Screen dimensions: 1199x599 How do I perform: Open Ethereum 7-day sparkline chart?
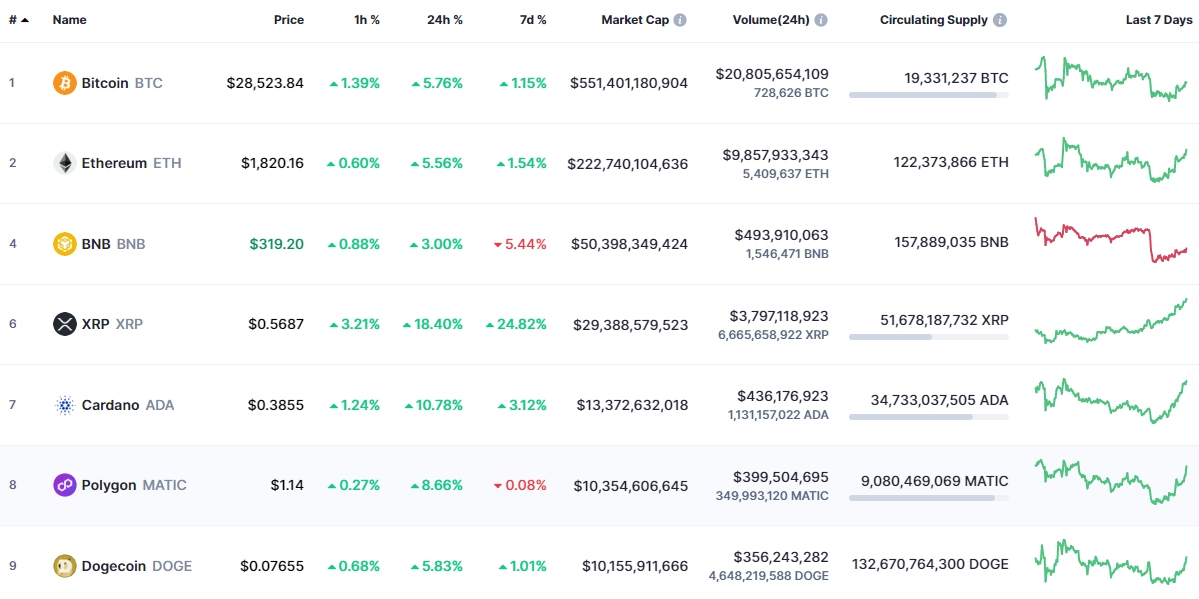1111,160
